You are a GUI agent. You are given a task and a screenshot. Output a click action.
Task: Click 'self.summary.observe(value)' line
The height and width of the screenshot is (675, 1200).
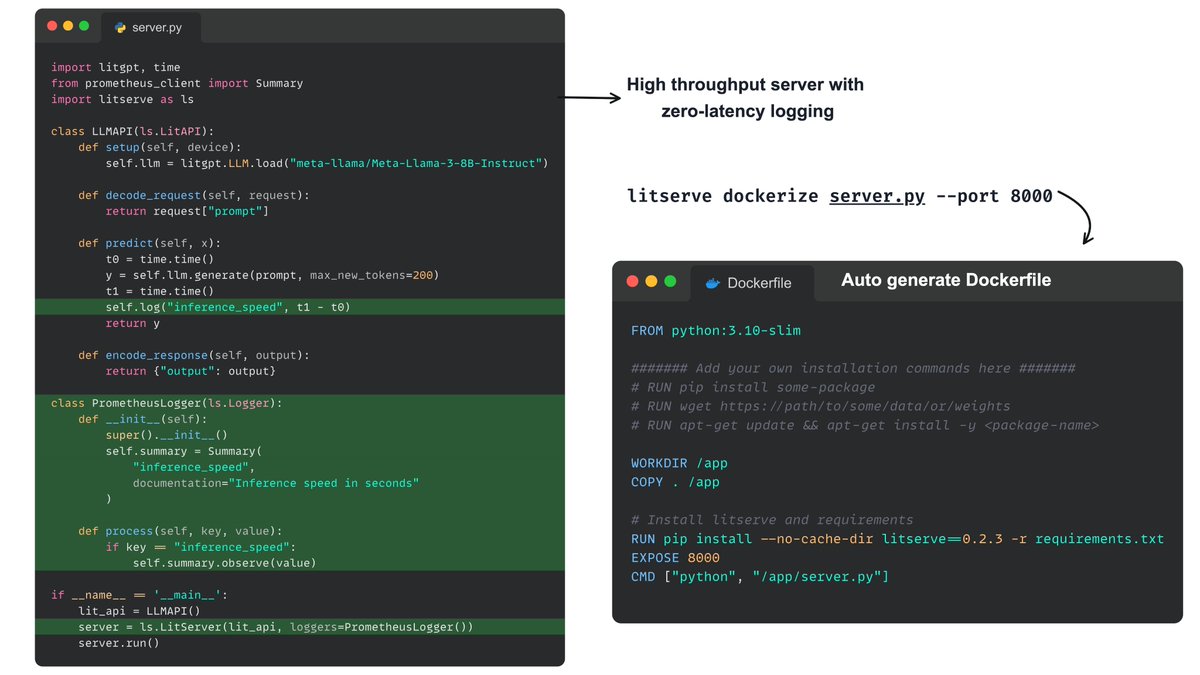coord(225,563)
